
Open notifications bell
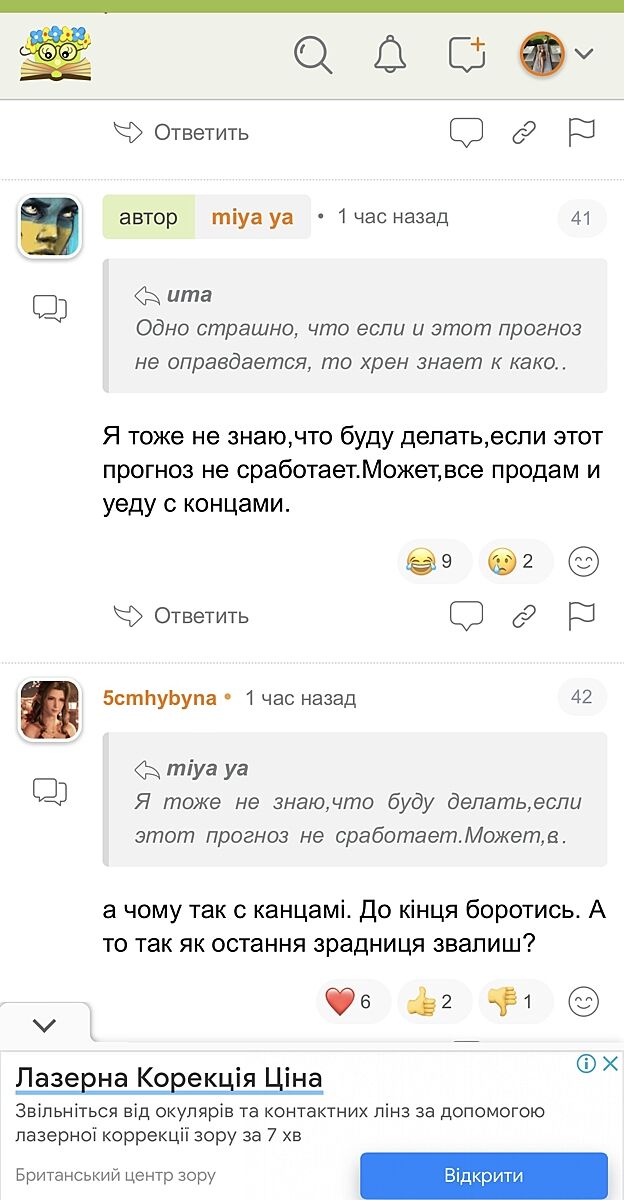(390, 55)
